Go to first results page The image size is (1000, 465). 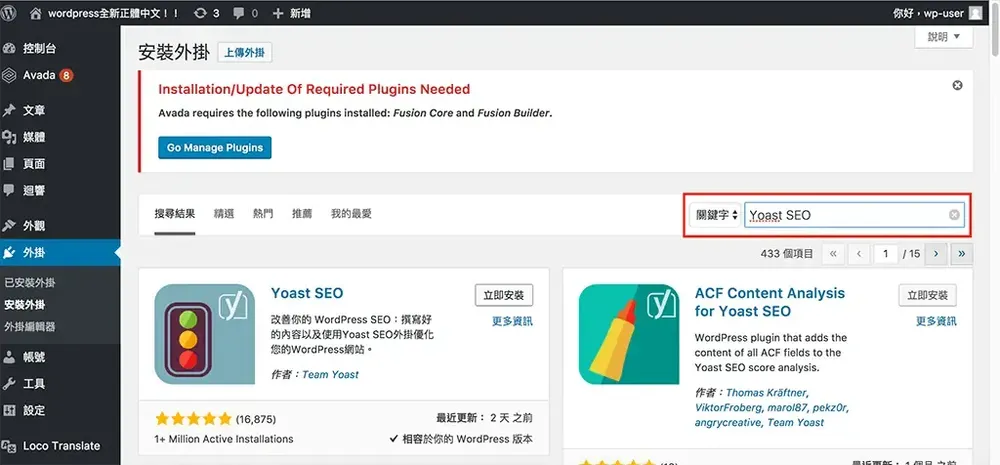[x=833, y=254]
